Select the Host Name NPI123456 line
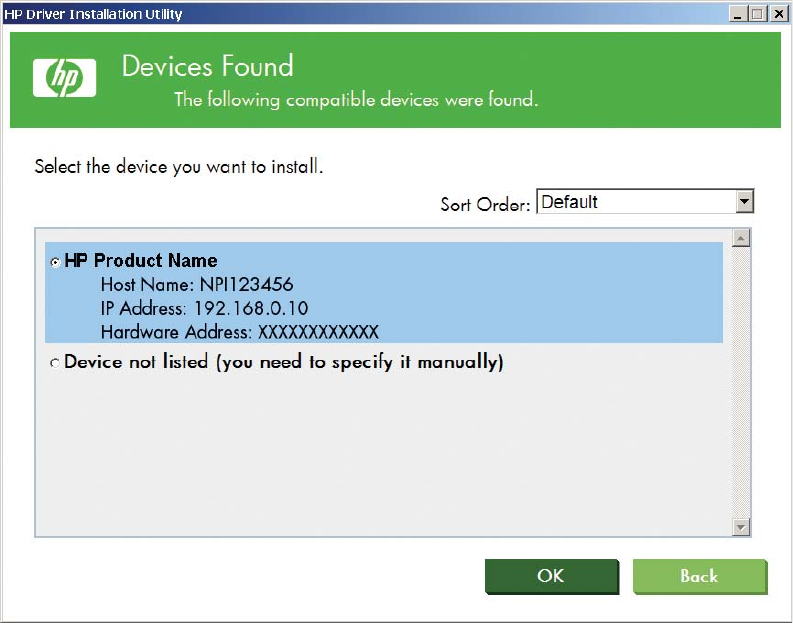This screenshot has height=623, width=793. click(197, 285)
